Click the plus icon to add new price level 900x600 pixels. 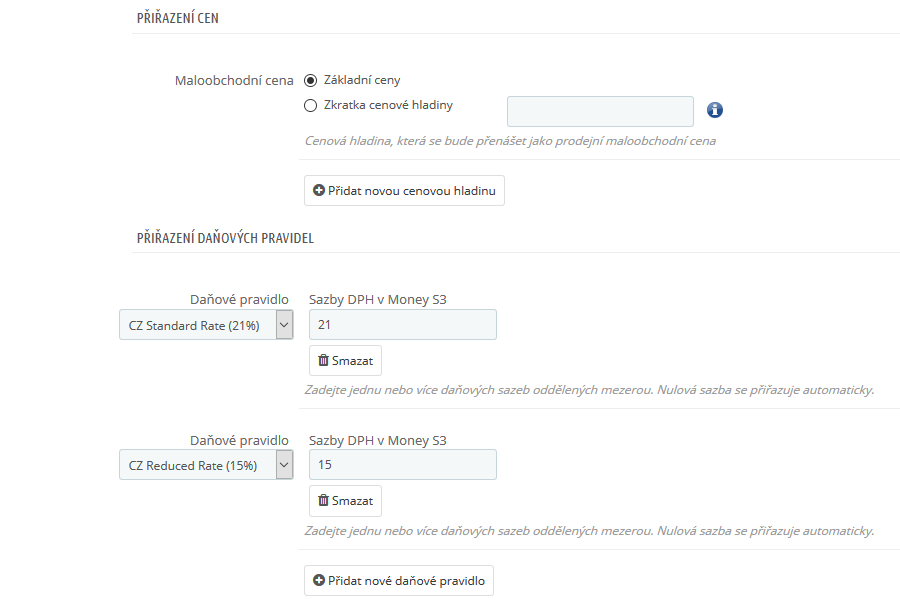319,190
